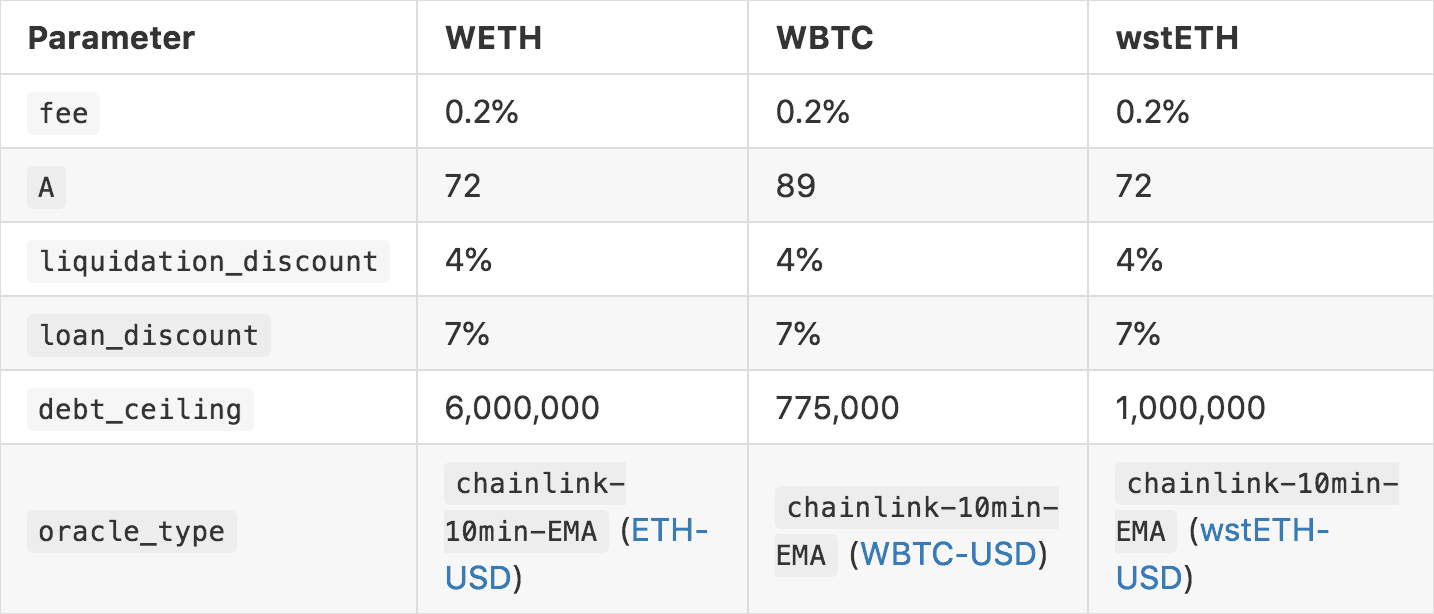This screenshot has height=614, width=1434.
Task: Click the liquidation_discount parameter label
Action: pyautogui.click(x=208, y=261)
